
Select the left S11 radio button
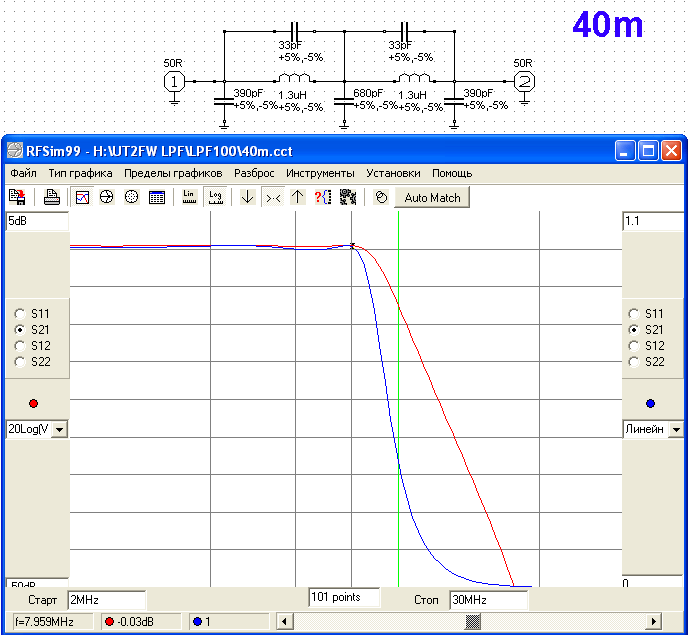(19, 313)
